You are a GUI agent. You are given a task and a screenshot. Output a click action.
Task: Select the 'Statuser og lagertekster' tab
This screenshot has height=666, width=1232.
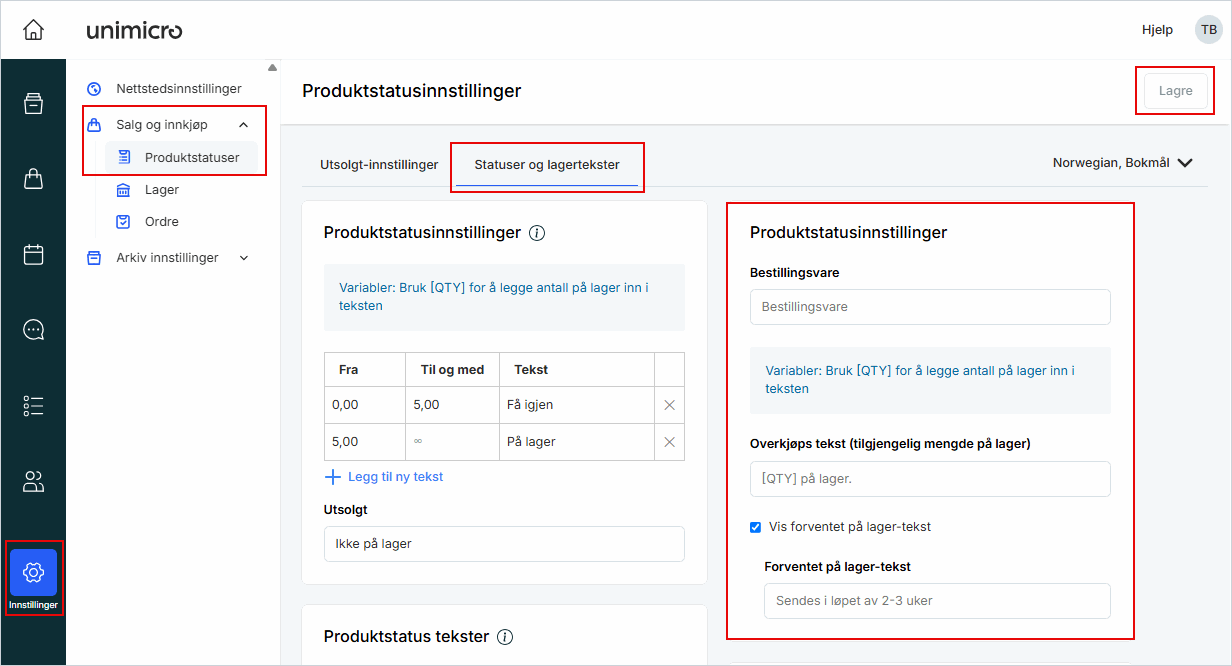coord(547,165)
